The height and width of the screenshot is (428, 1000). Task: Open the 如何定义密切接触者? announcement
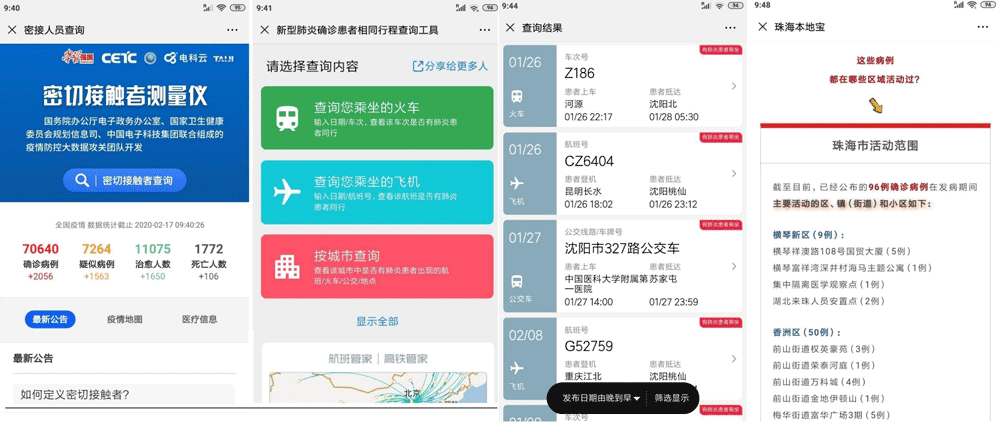tap(124, 394)
